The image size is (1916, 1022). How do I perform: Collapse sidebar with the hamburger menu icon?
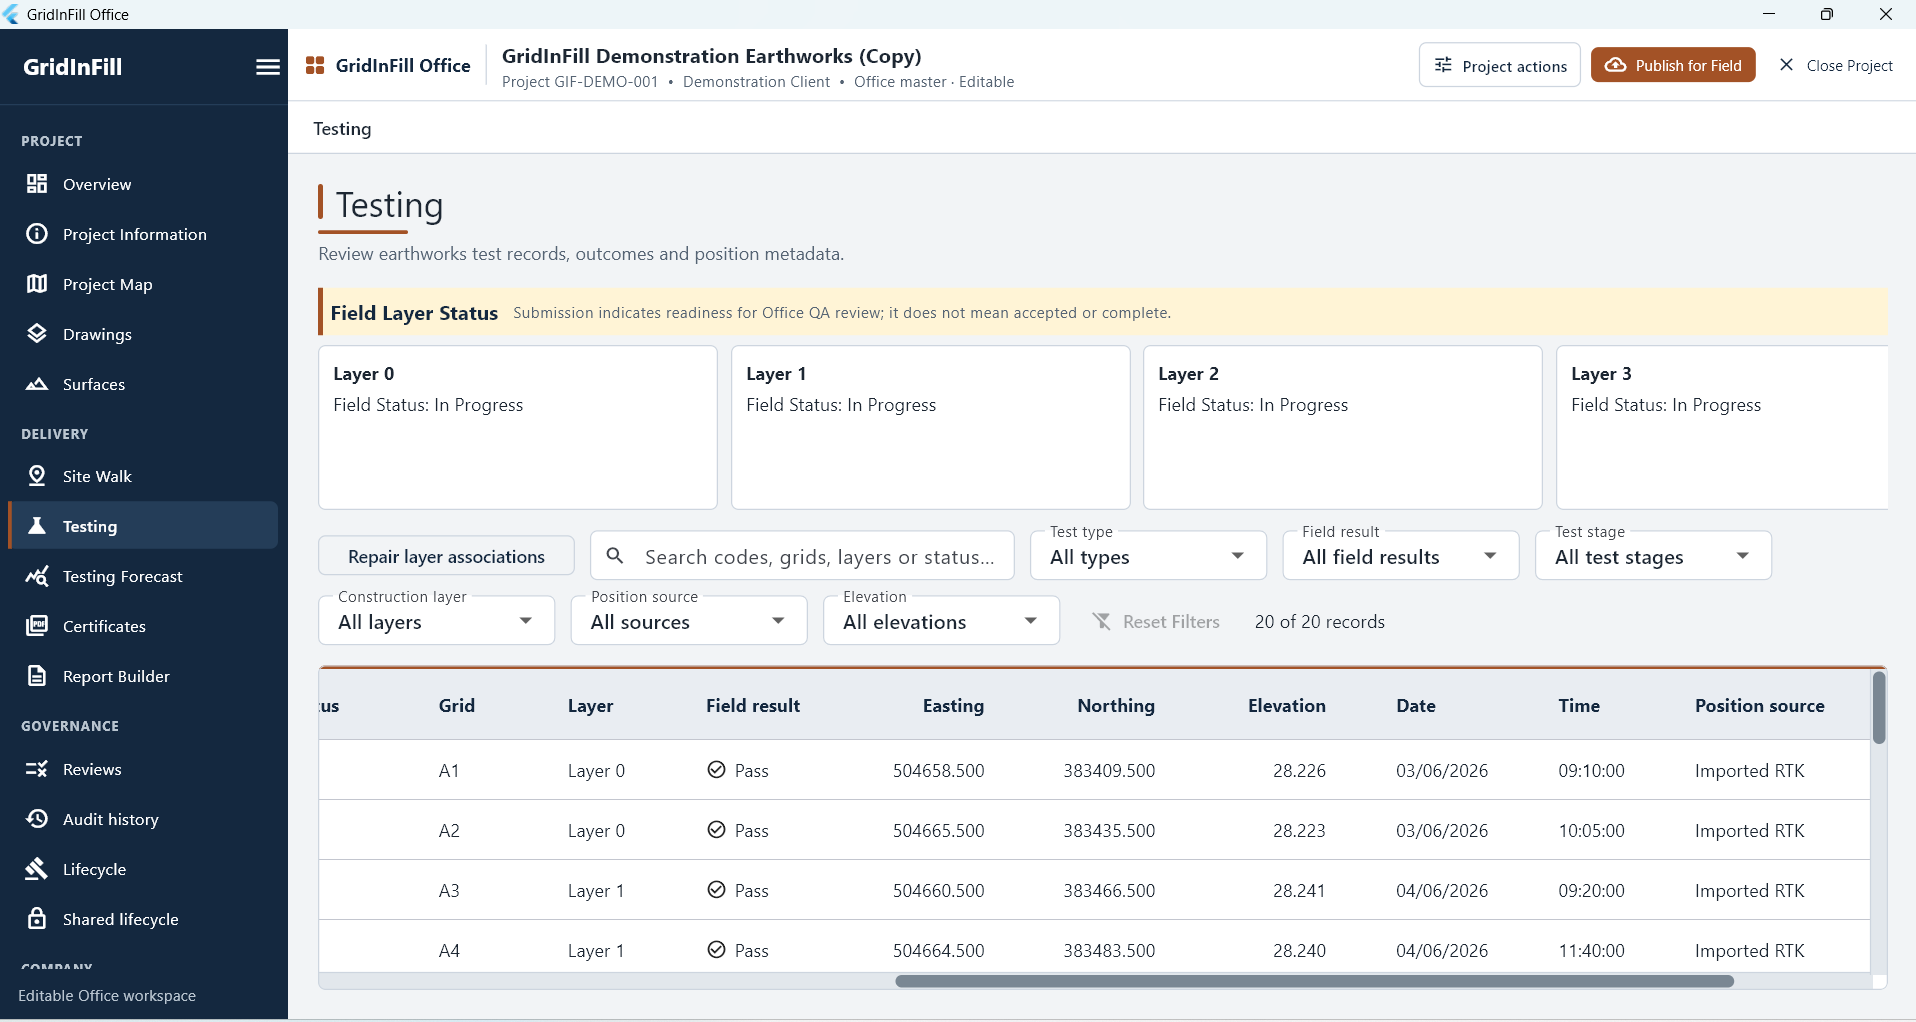pos(268,67)
